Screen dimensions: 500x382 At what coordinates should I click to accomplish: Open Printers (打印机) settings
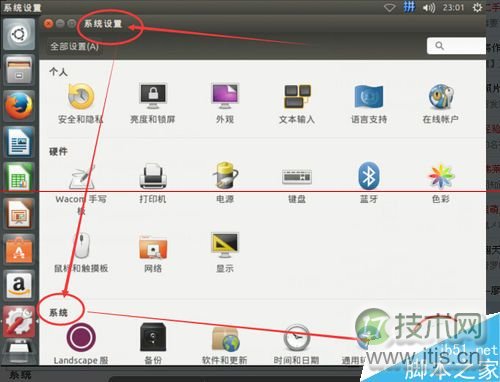(x=153, y=183)
